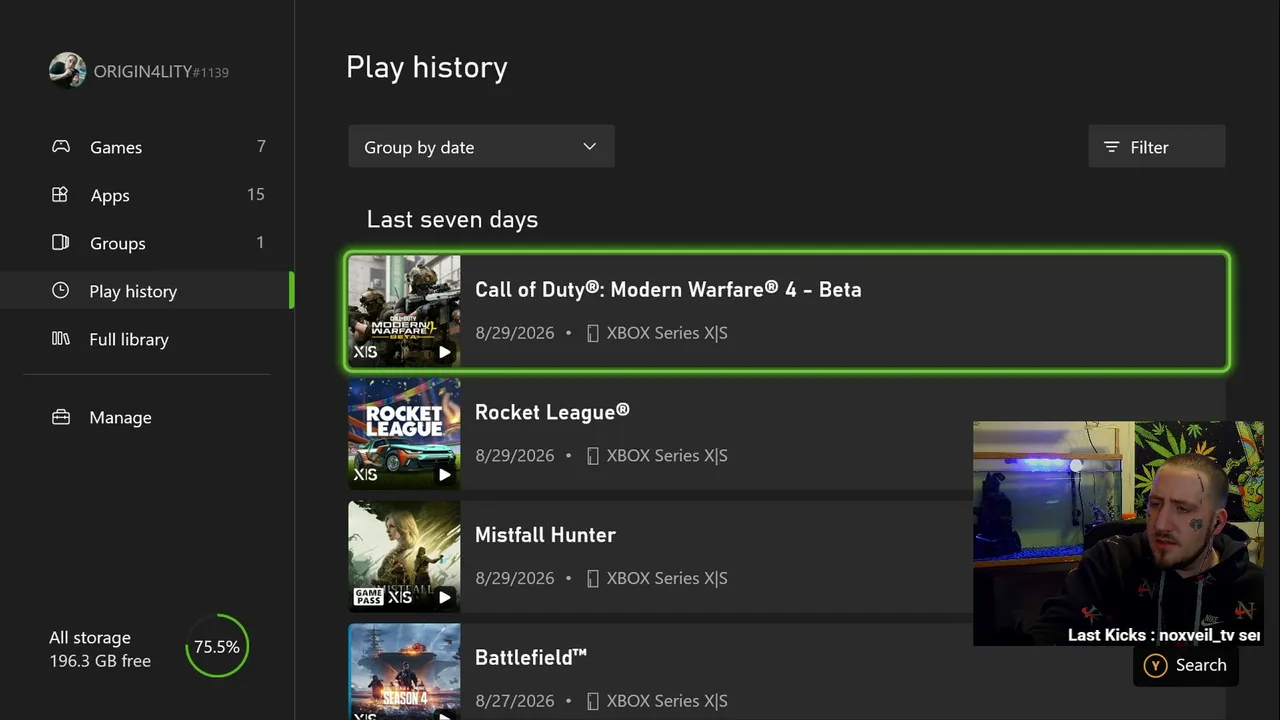Click the Rocket League cover thumbnail

click(x=404, y=434)
